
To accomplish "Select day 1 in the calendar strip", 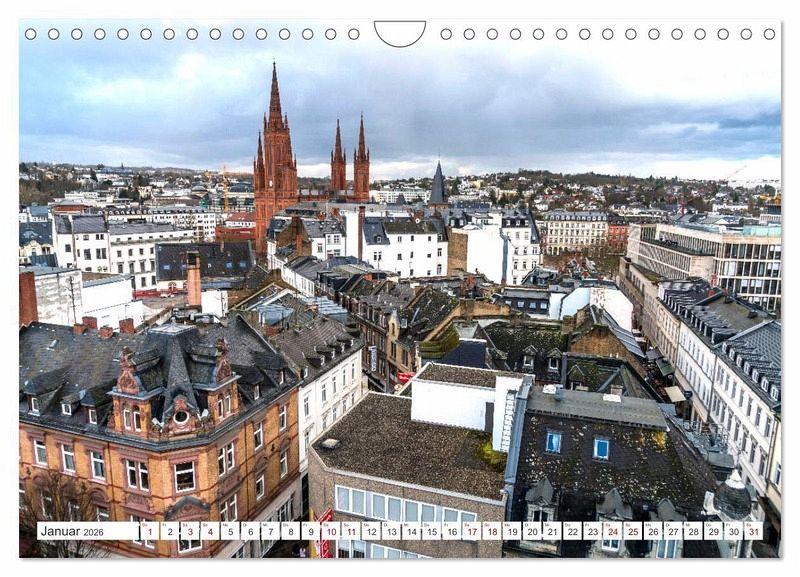I will 148,531.
